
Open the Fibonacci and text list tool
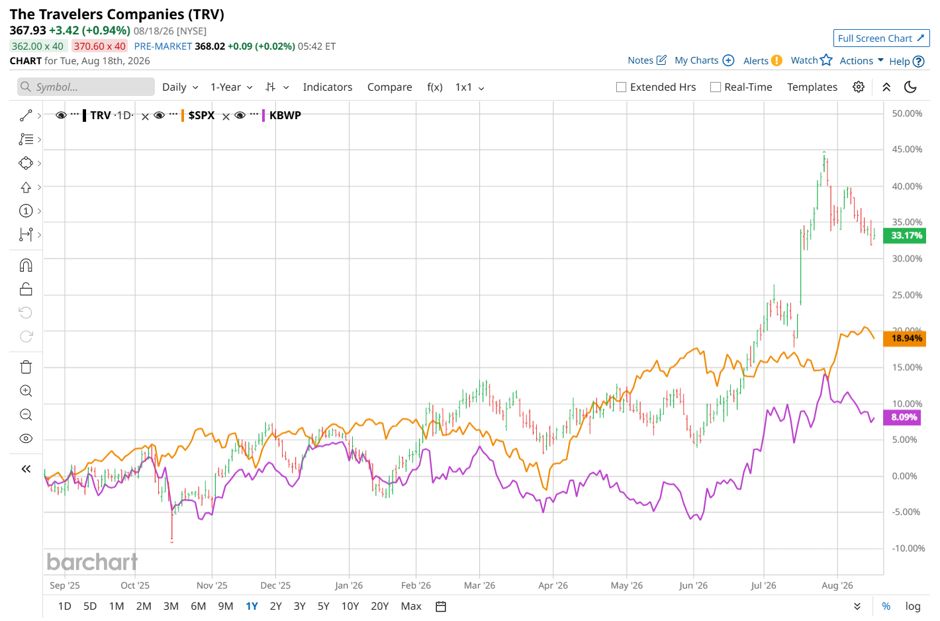point(25,139)
